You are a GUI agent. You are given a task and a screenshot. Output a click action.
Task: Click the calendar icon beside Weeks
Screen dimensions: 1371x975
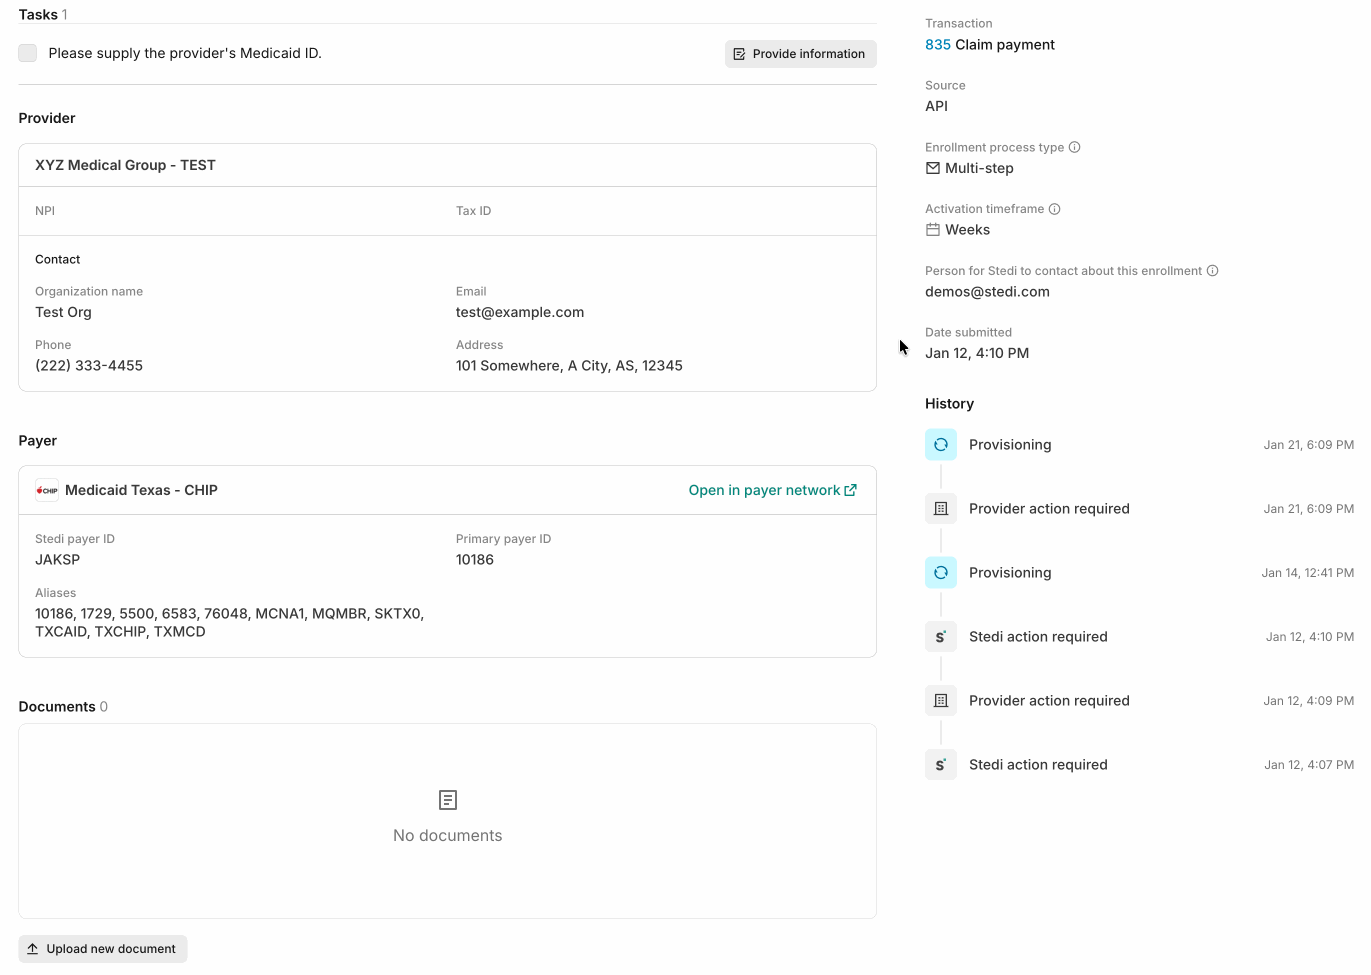931,229
